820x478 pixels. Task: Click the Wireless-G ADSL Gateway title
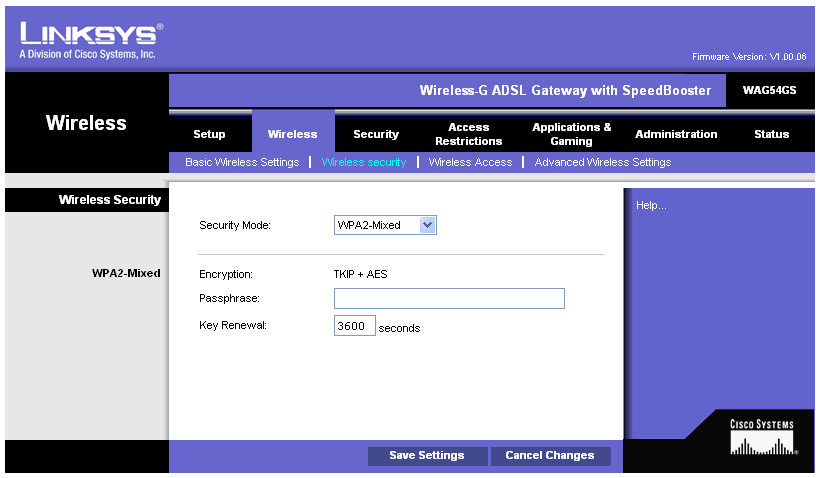pyautogui.click(x=565, y=90)
